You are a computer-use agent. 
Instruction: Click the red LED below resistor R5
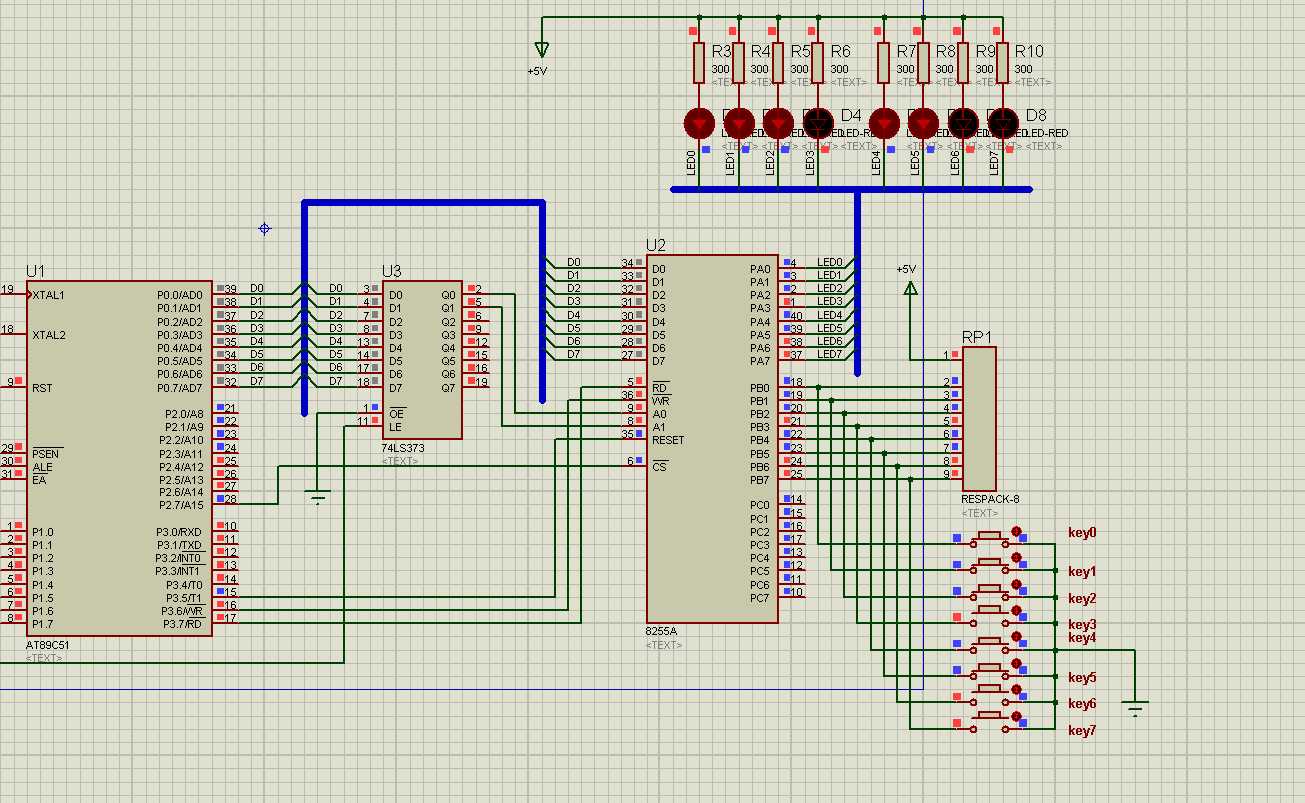coord(778,123)
